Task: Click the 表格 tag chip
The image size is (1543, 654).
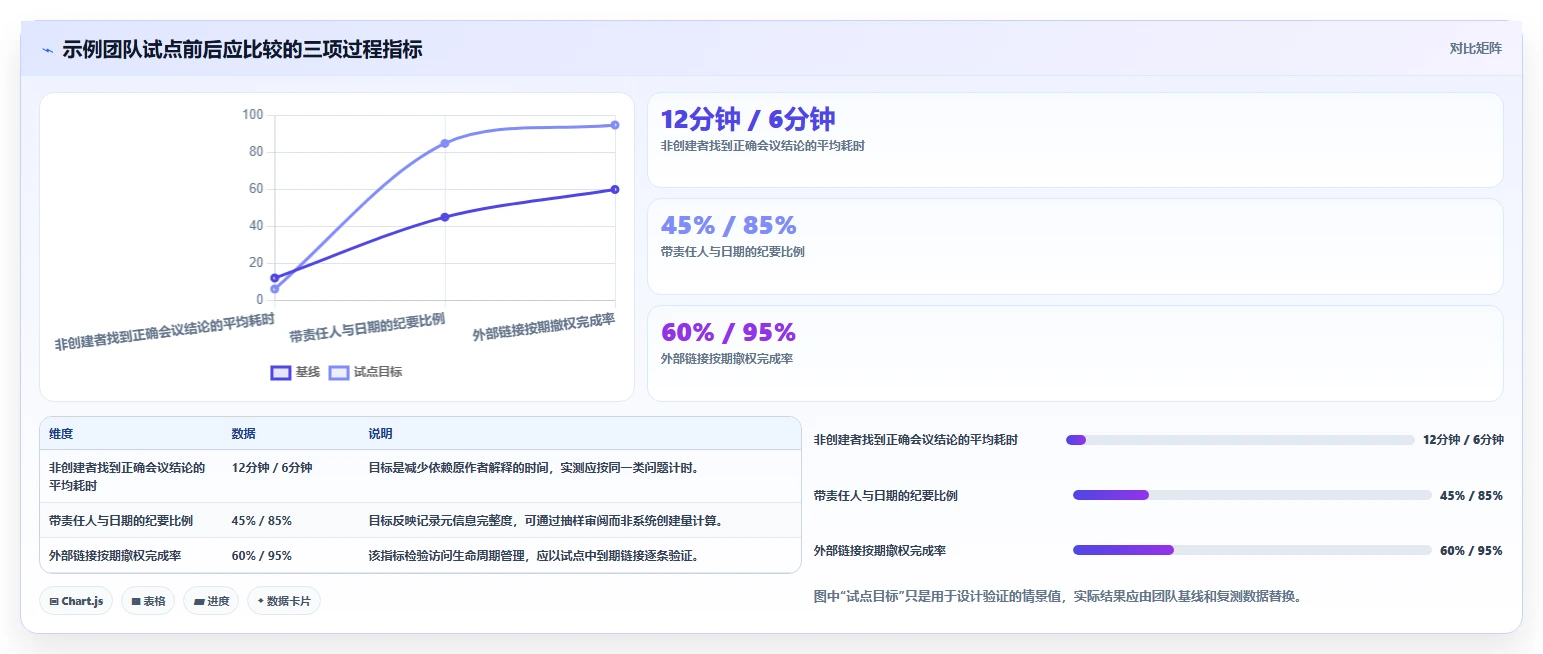Action: point(148,601)
